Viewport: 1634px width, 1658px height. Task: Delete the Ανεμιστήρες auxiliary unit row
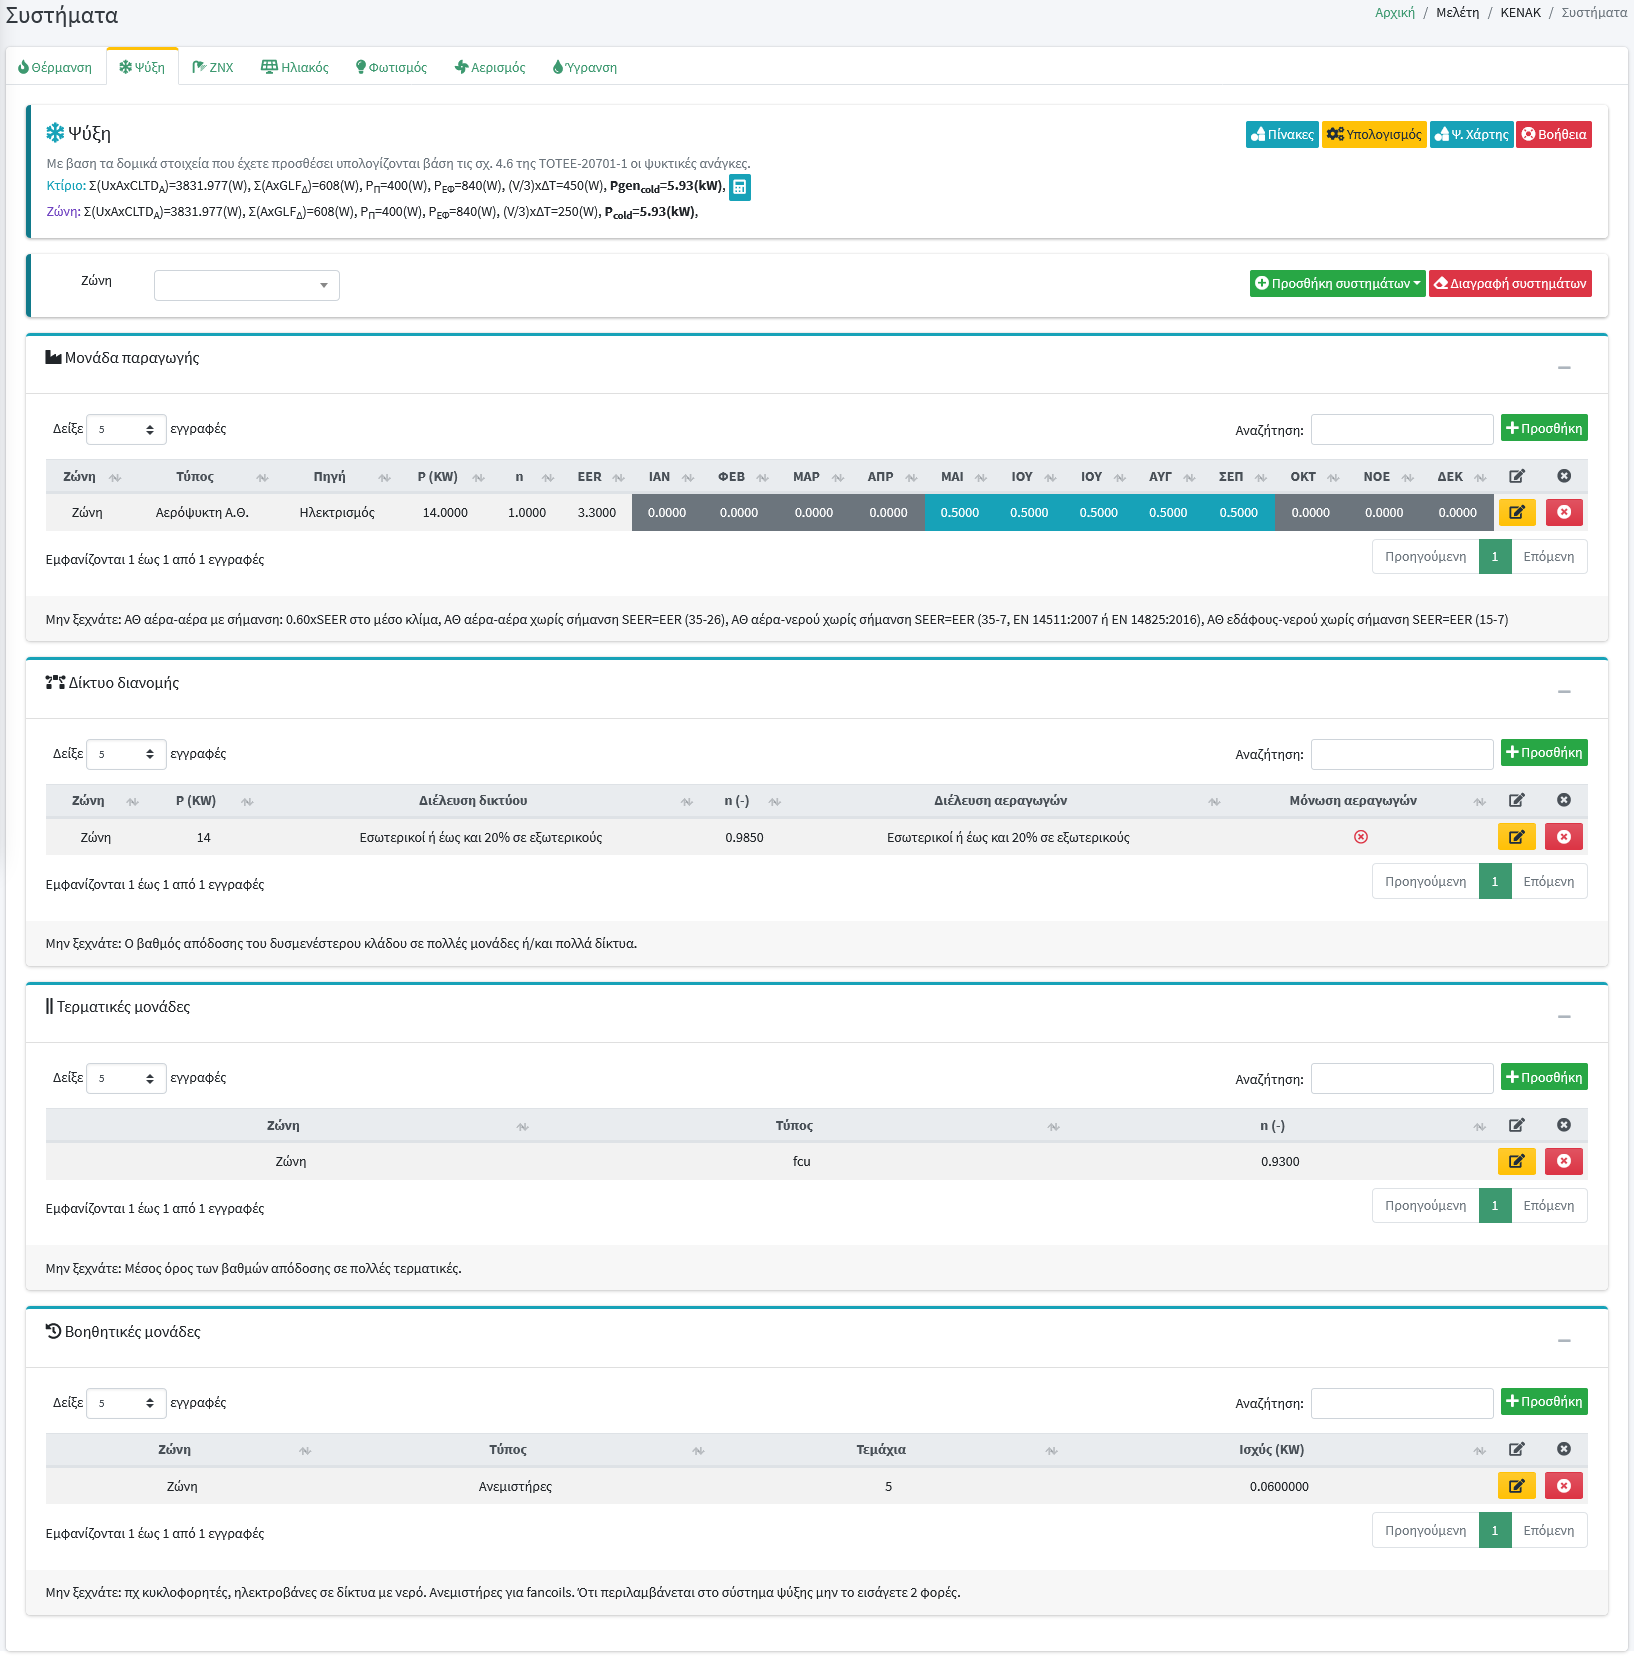point(1563,1486)
